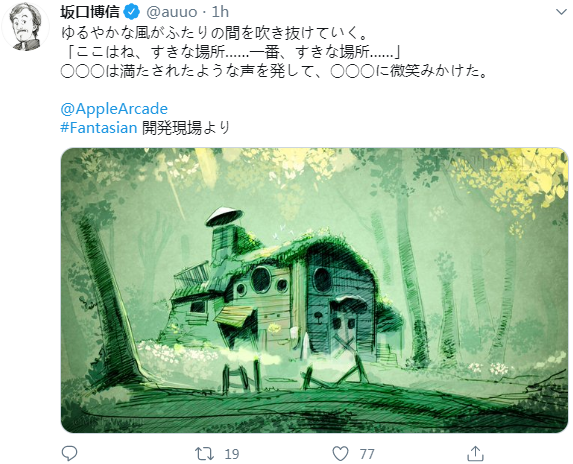This screenshot has width=573, height=464.
Task: Open the sketched portrait profile avatar
Action: (x=26, y=26)
